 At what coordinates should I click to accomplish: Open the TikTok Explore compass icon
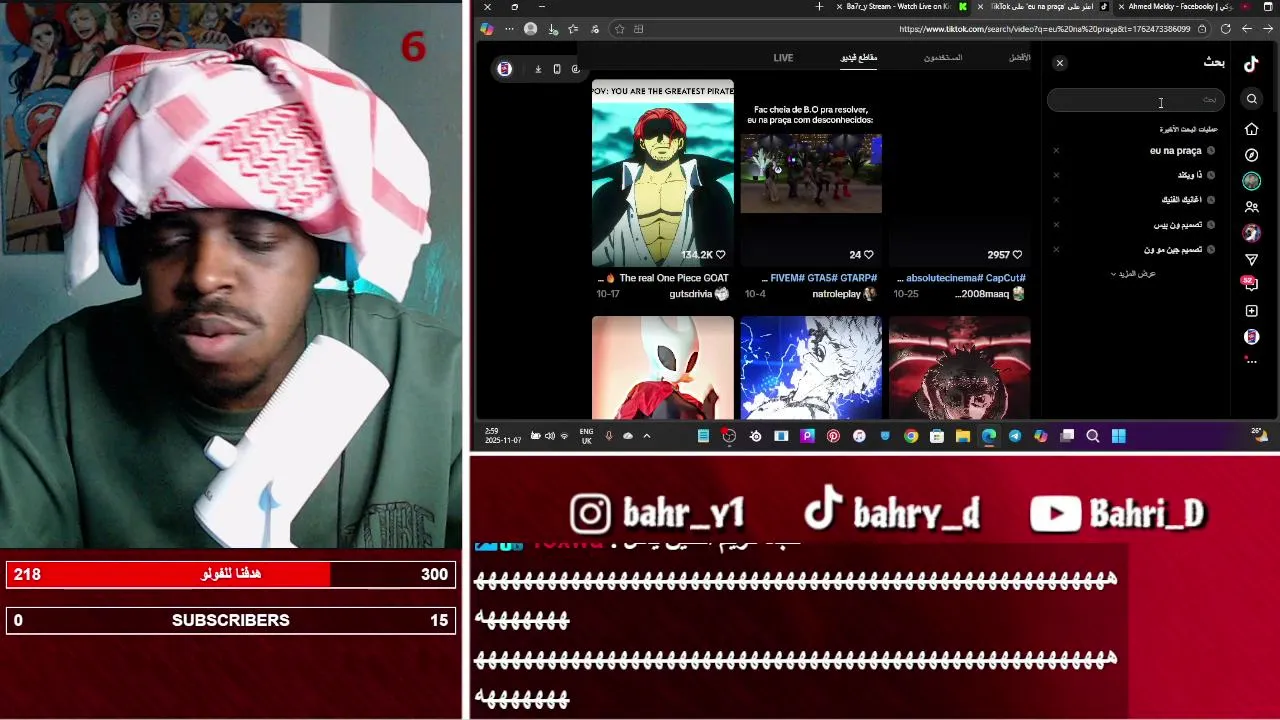(1251, 155)
